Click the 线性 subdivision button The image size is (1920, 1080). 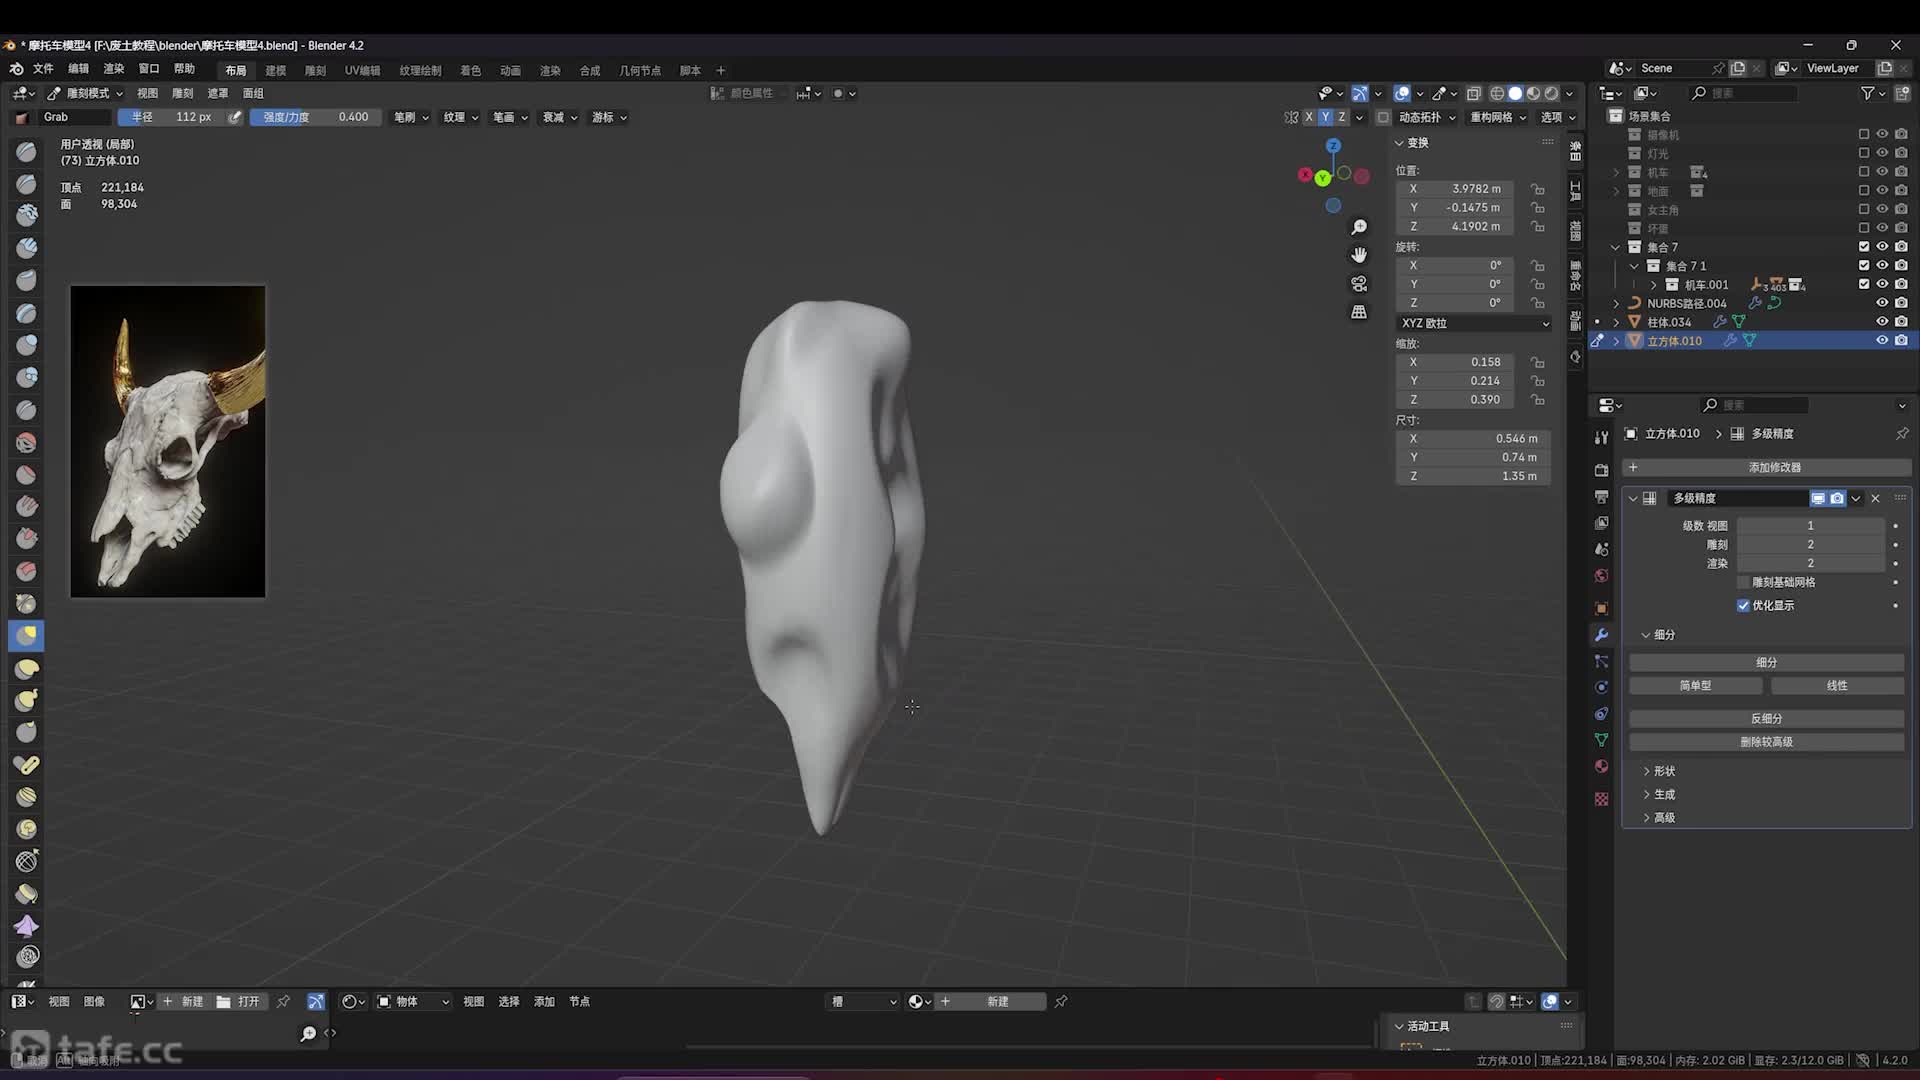click(1838, 685)
